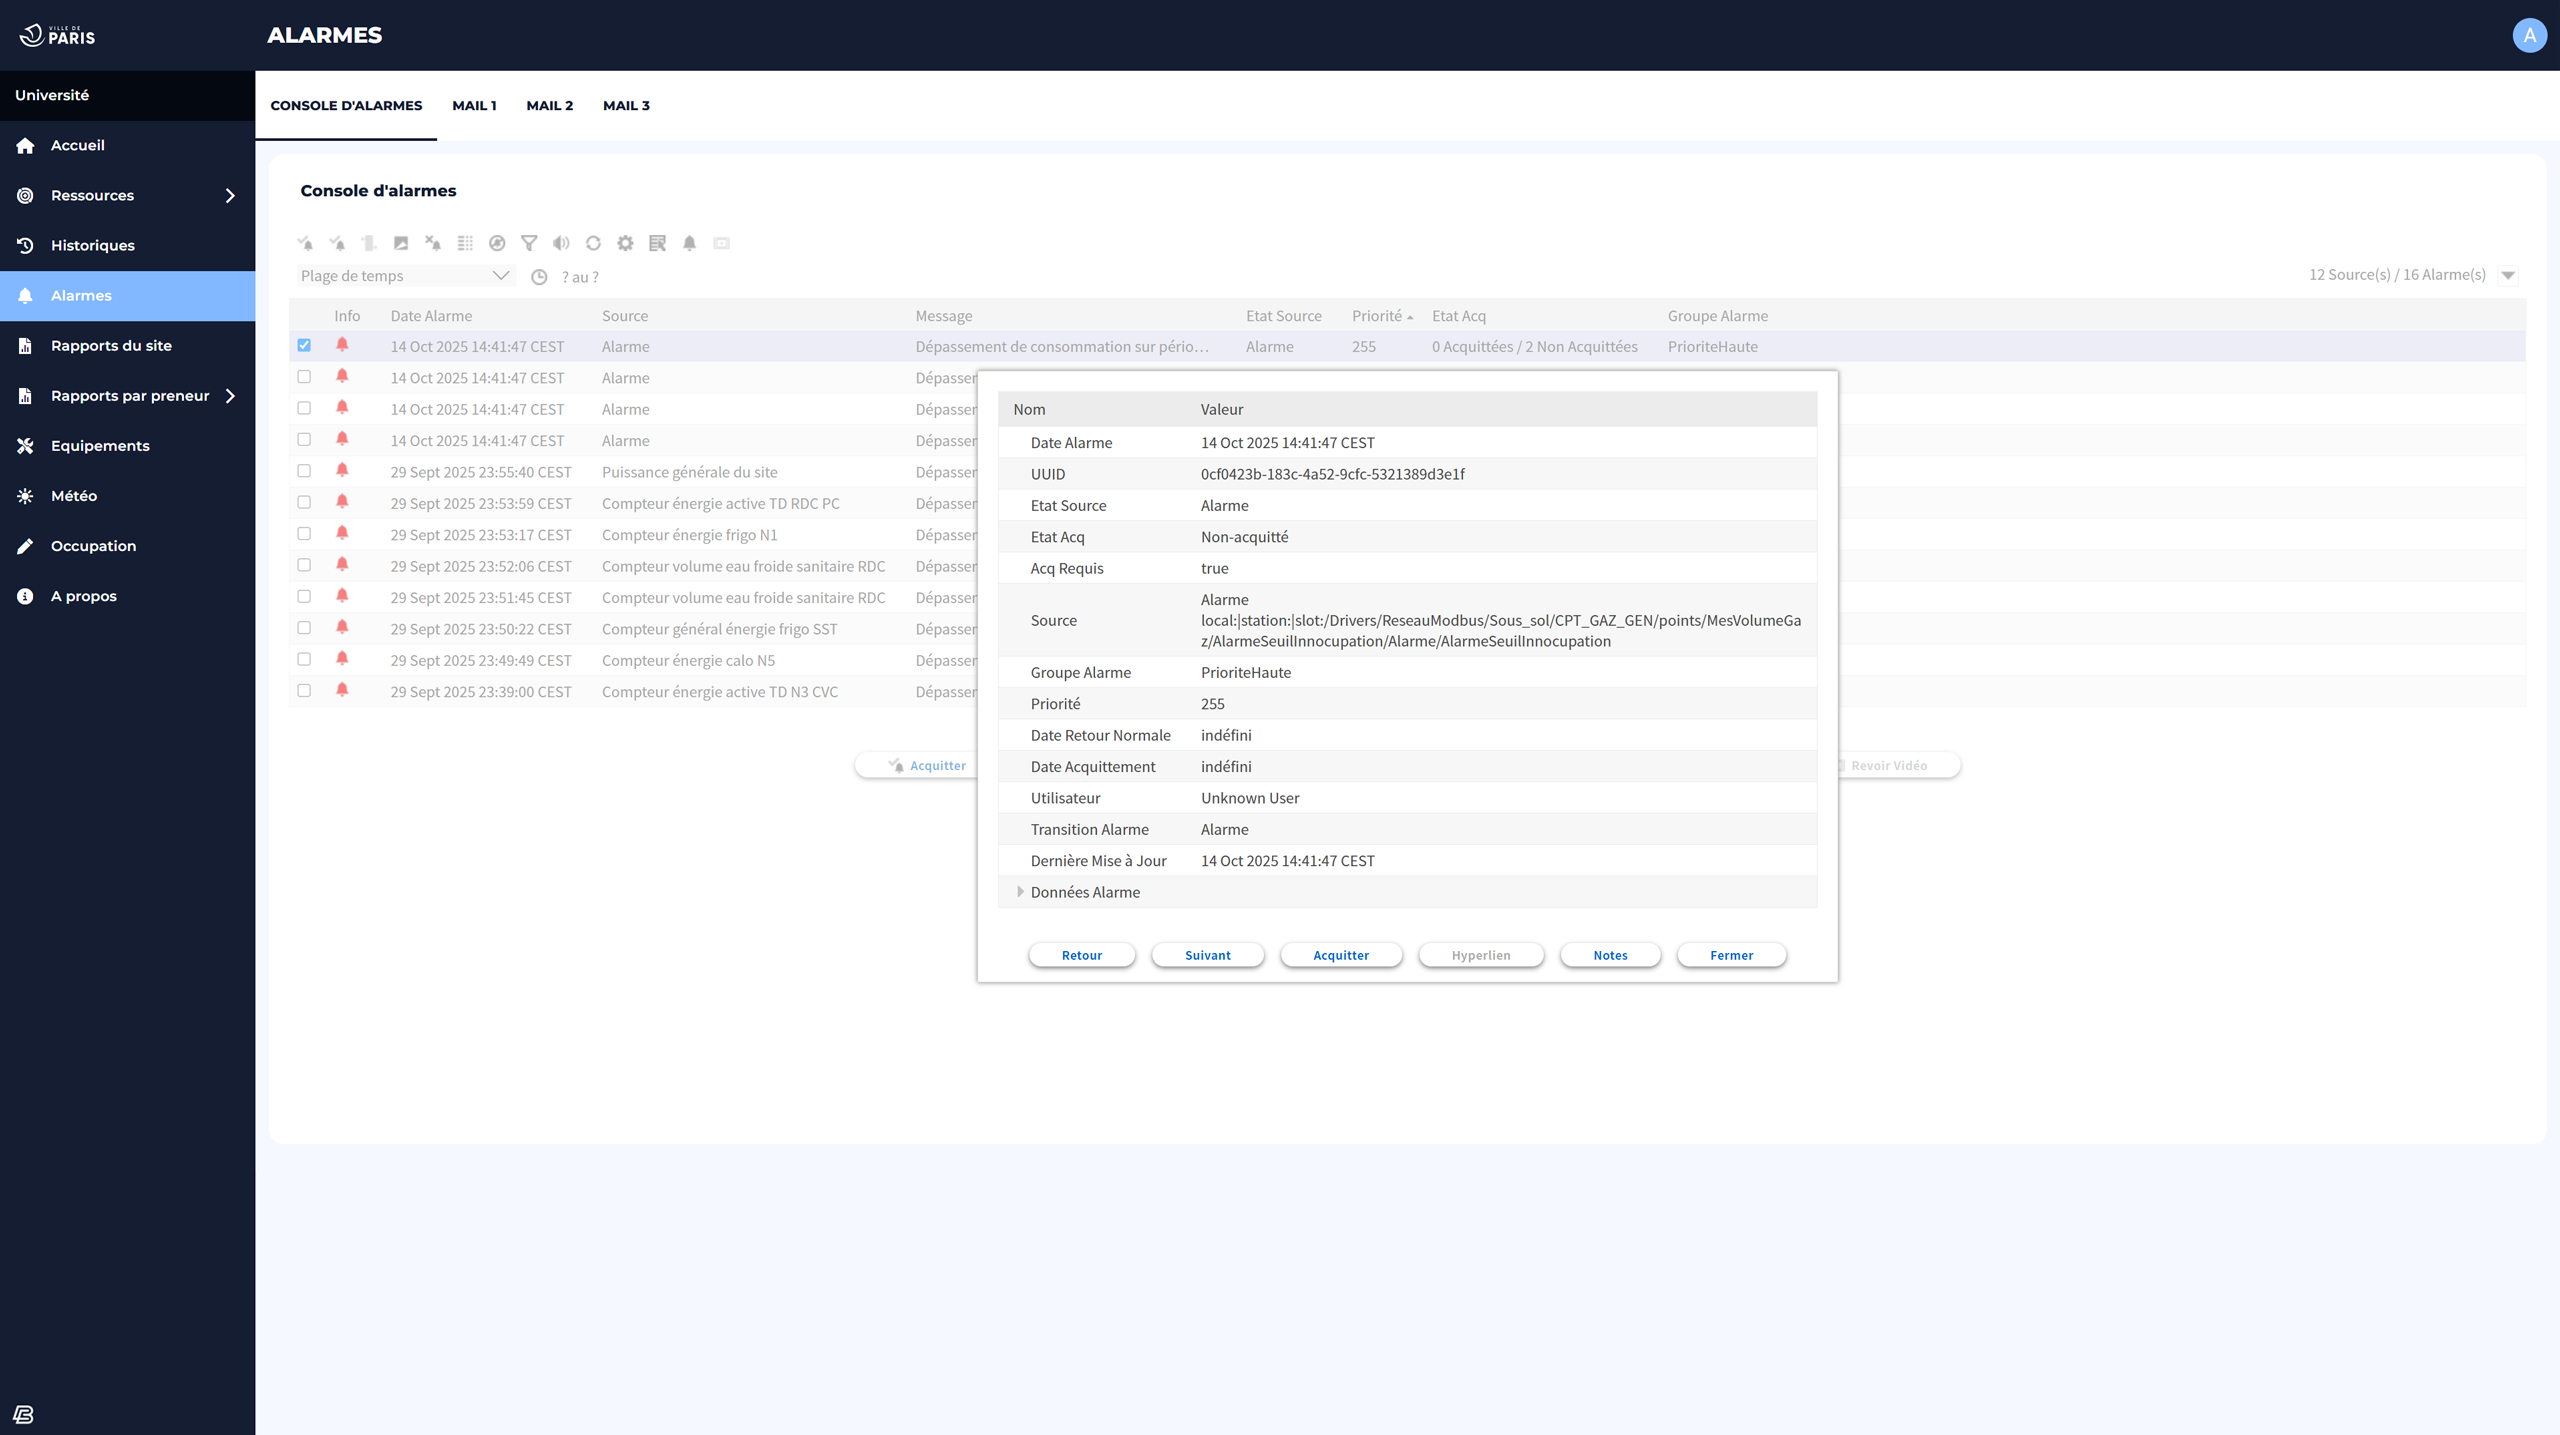
Task: Click the clock icon beside time range
Action: click(539, 277)
